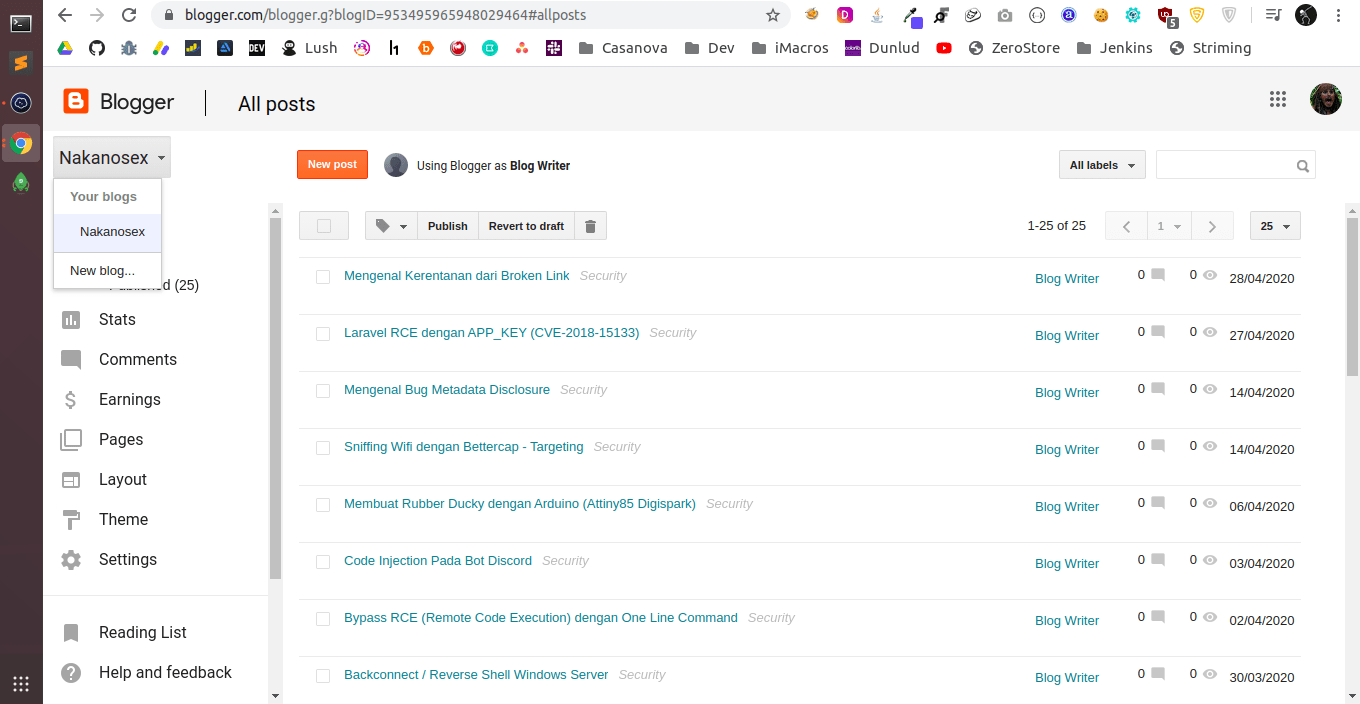The image size is (1360, 704).
Task: Expand the page number '1' dropdown
Action: point(1169,225)
